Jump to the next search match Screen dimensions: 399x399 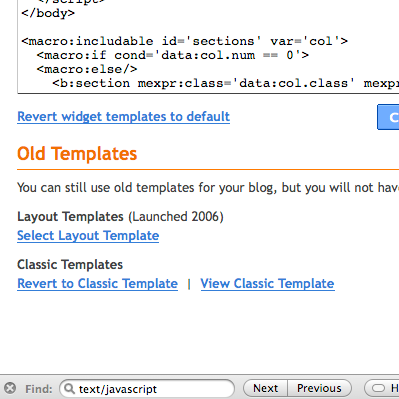click(265, 388)
